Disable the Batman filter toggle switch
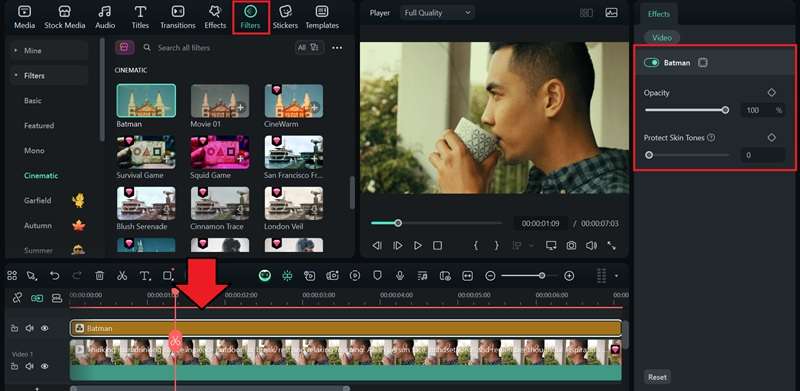The height and width of the screenshot is (391, 800). (x=652, y=62)
